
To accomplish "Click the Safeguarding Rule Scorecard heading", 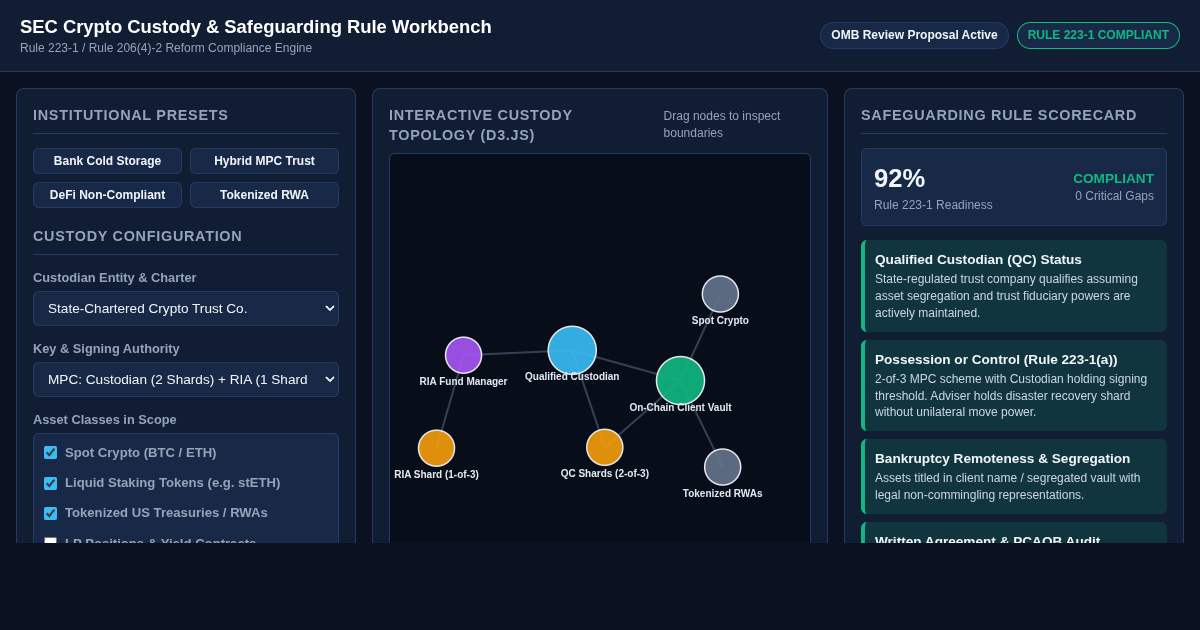I will [x=999, y=115].
